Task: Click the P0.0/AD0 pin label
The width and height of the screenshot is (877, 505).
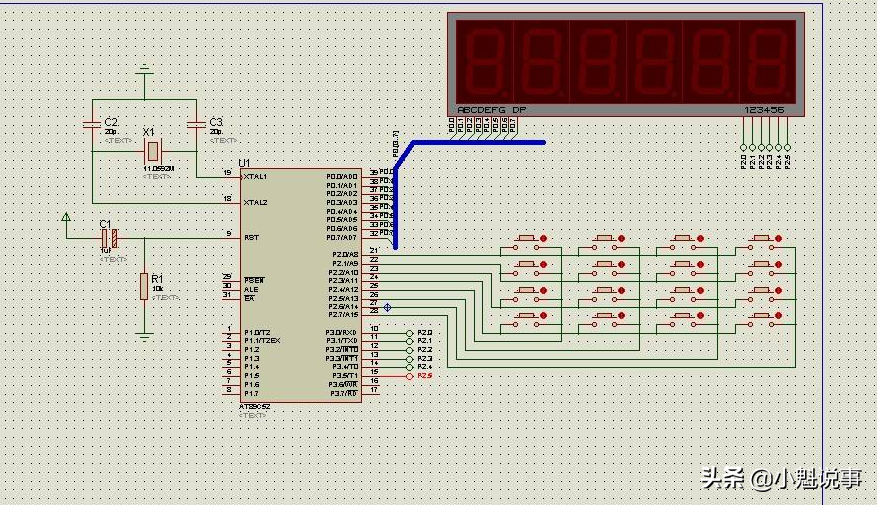Action: click(342, 177)
